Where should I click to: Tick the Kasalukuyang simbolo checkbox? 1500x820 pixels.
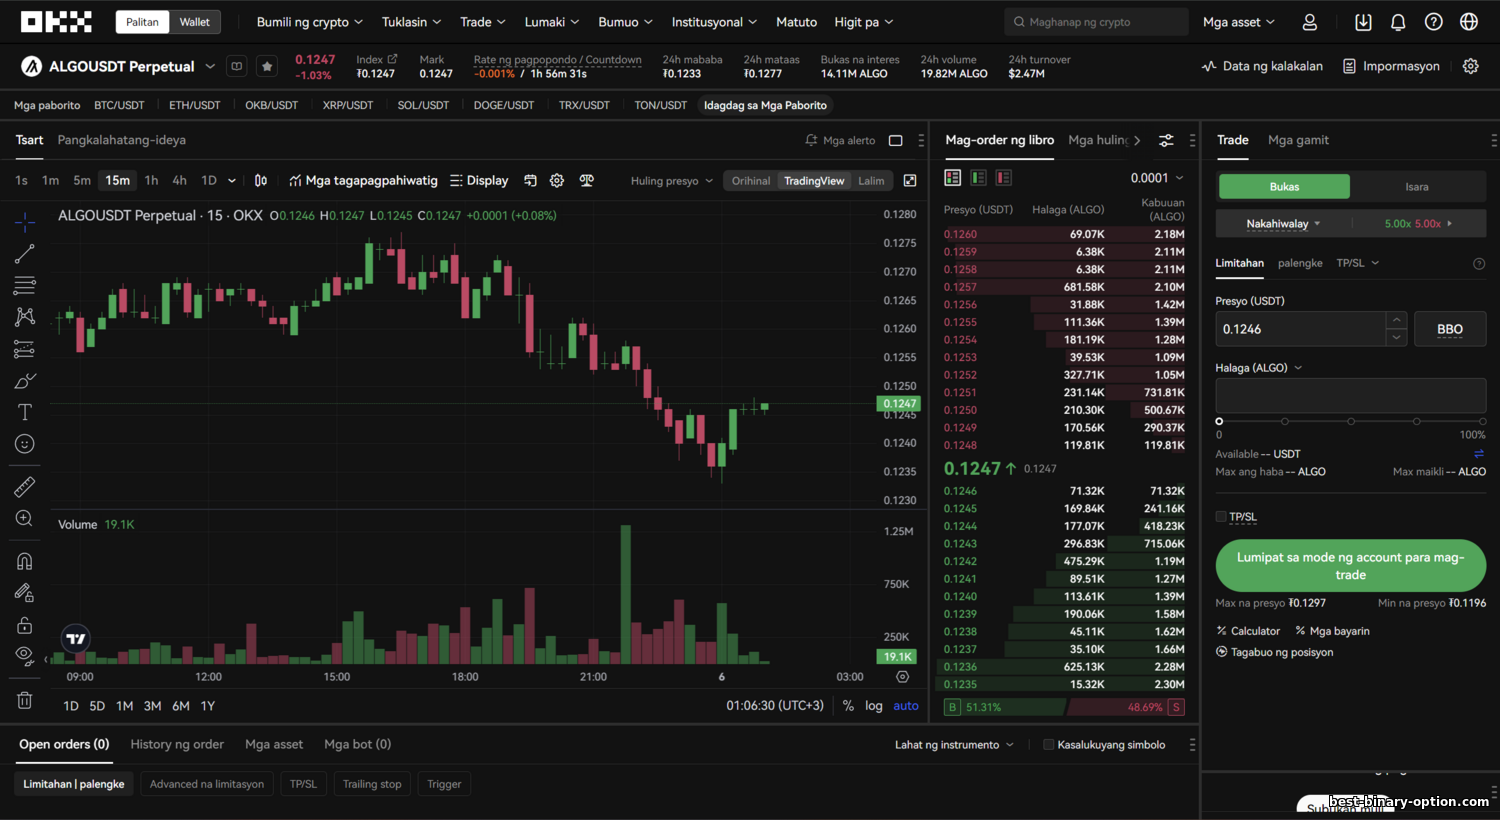click(x=1048, y=745)
